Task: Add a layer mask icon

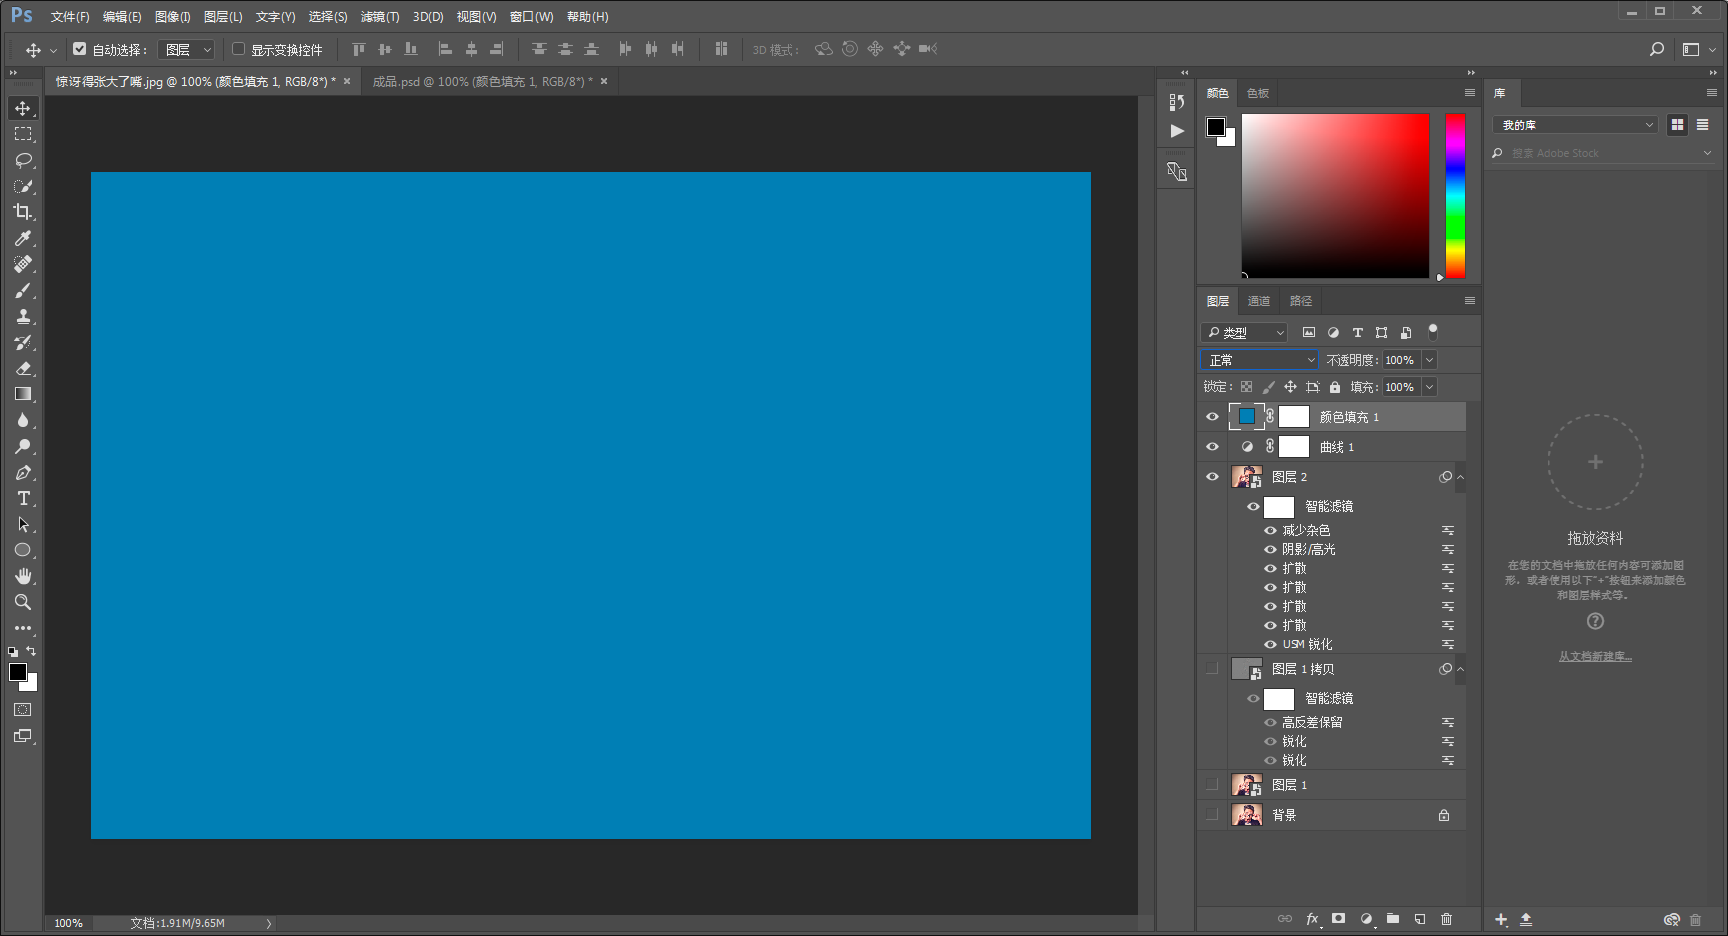Action: tap(1339, 919)
